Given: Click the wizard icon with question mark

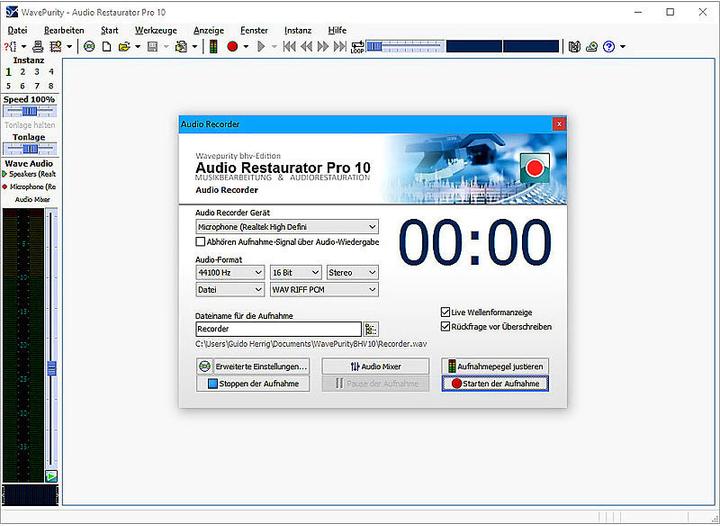Looking at the screenshot, I should 10,46.
